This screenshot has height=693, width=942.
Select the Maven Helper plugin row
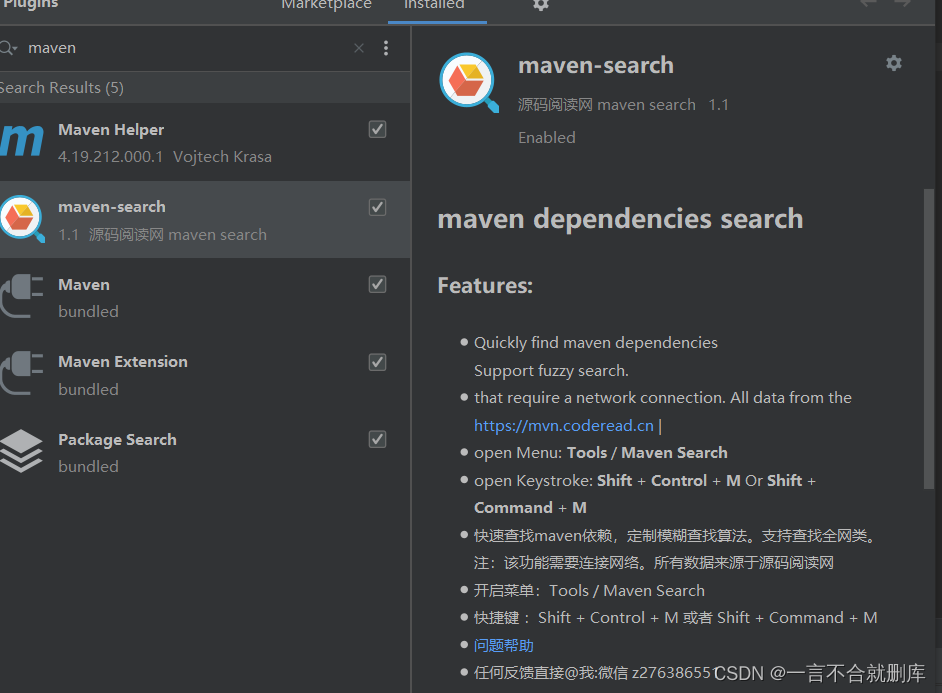click(x=205, y=142)
